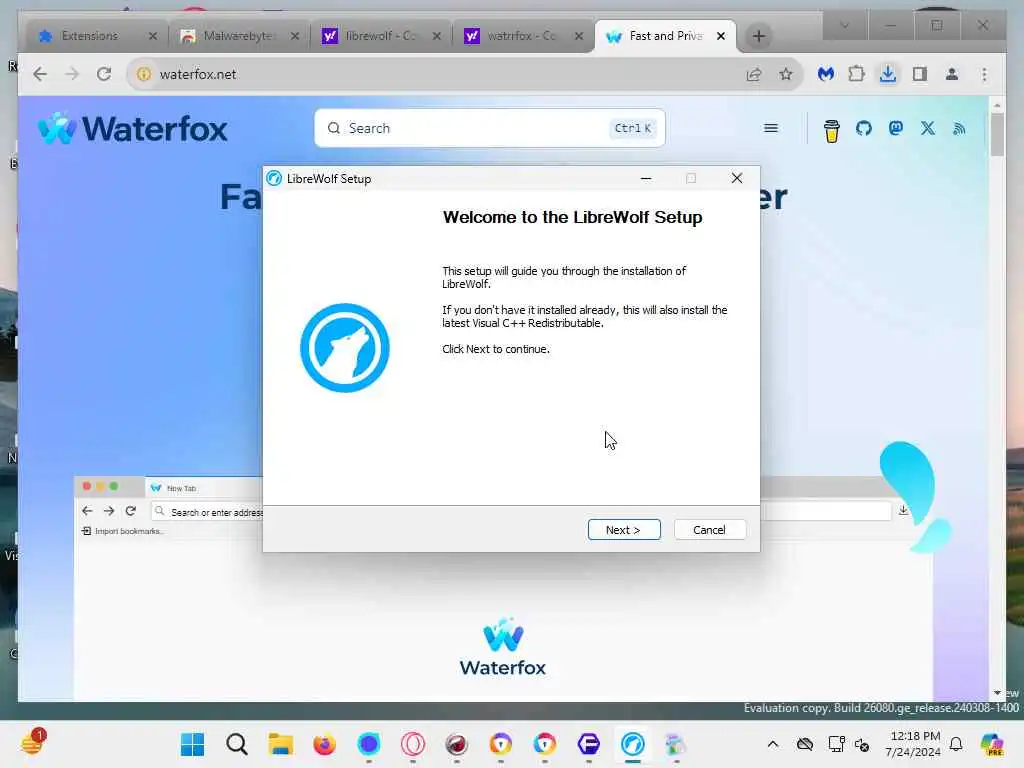Viewport: 1024px width, 768px height.
Task: Open taskbar widgets icon with badge
Action: coord(33,743)
